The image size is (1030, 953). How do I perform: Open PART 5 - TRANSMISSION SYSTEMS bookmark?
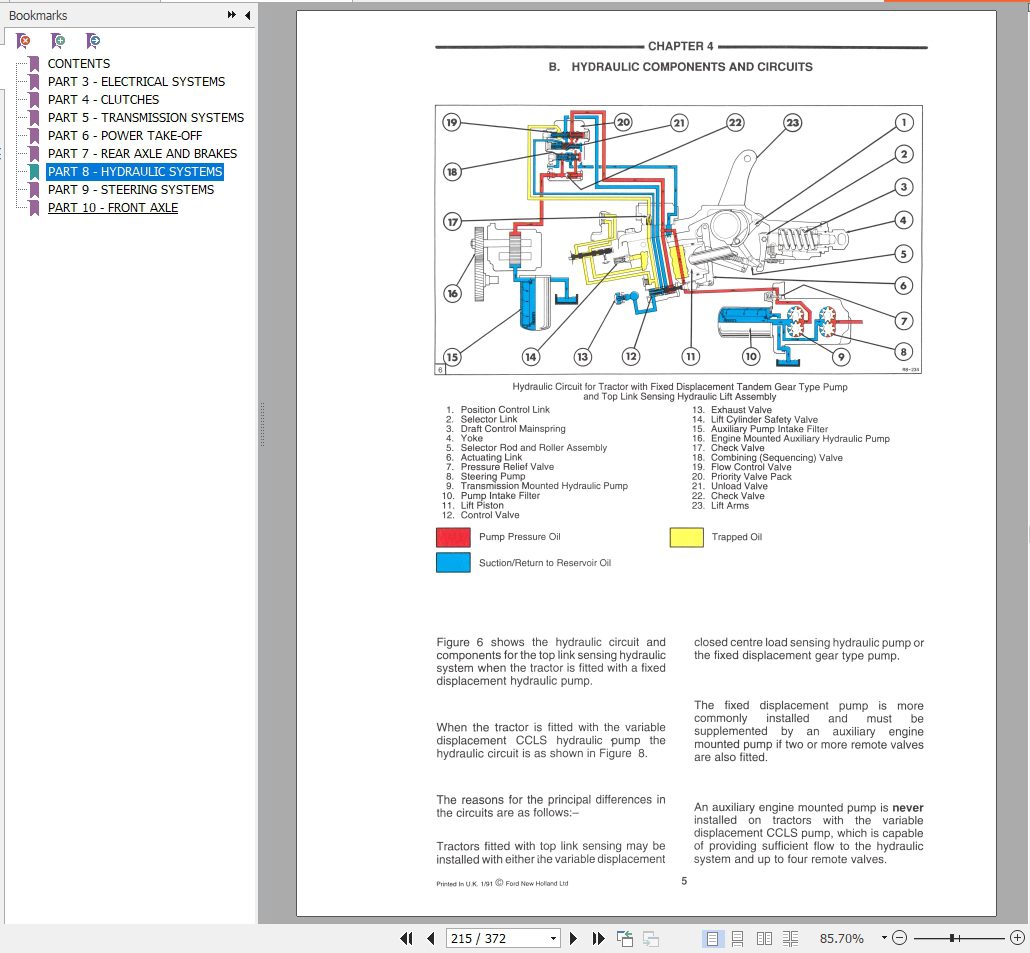point(146,118)
